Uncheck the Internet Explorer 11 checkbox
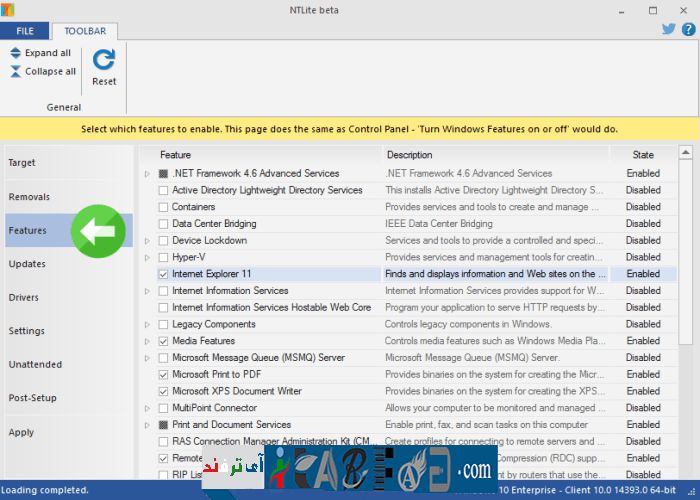 (x=163, y=274)
